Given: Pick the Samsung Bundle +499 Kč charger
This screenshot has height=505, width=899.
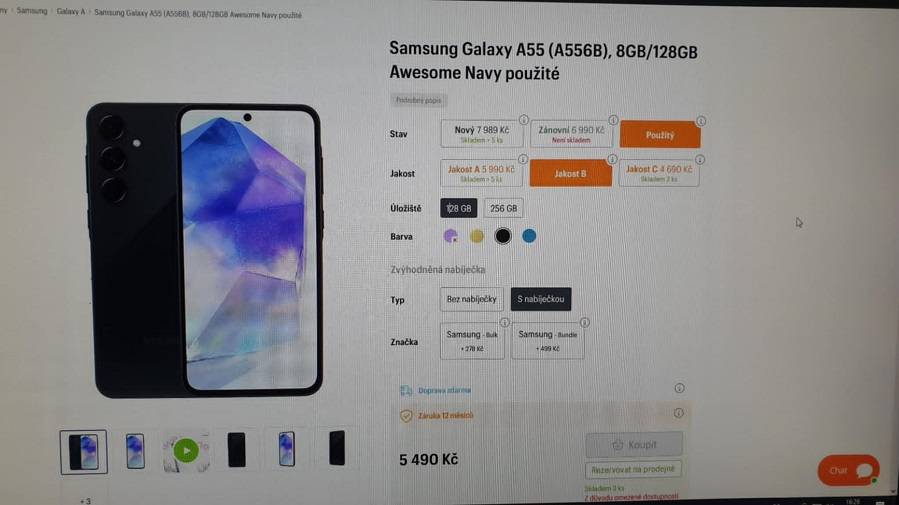Looking at the screenshot, I should pos(548,341).
